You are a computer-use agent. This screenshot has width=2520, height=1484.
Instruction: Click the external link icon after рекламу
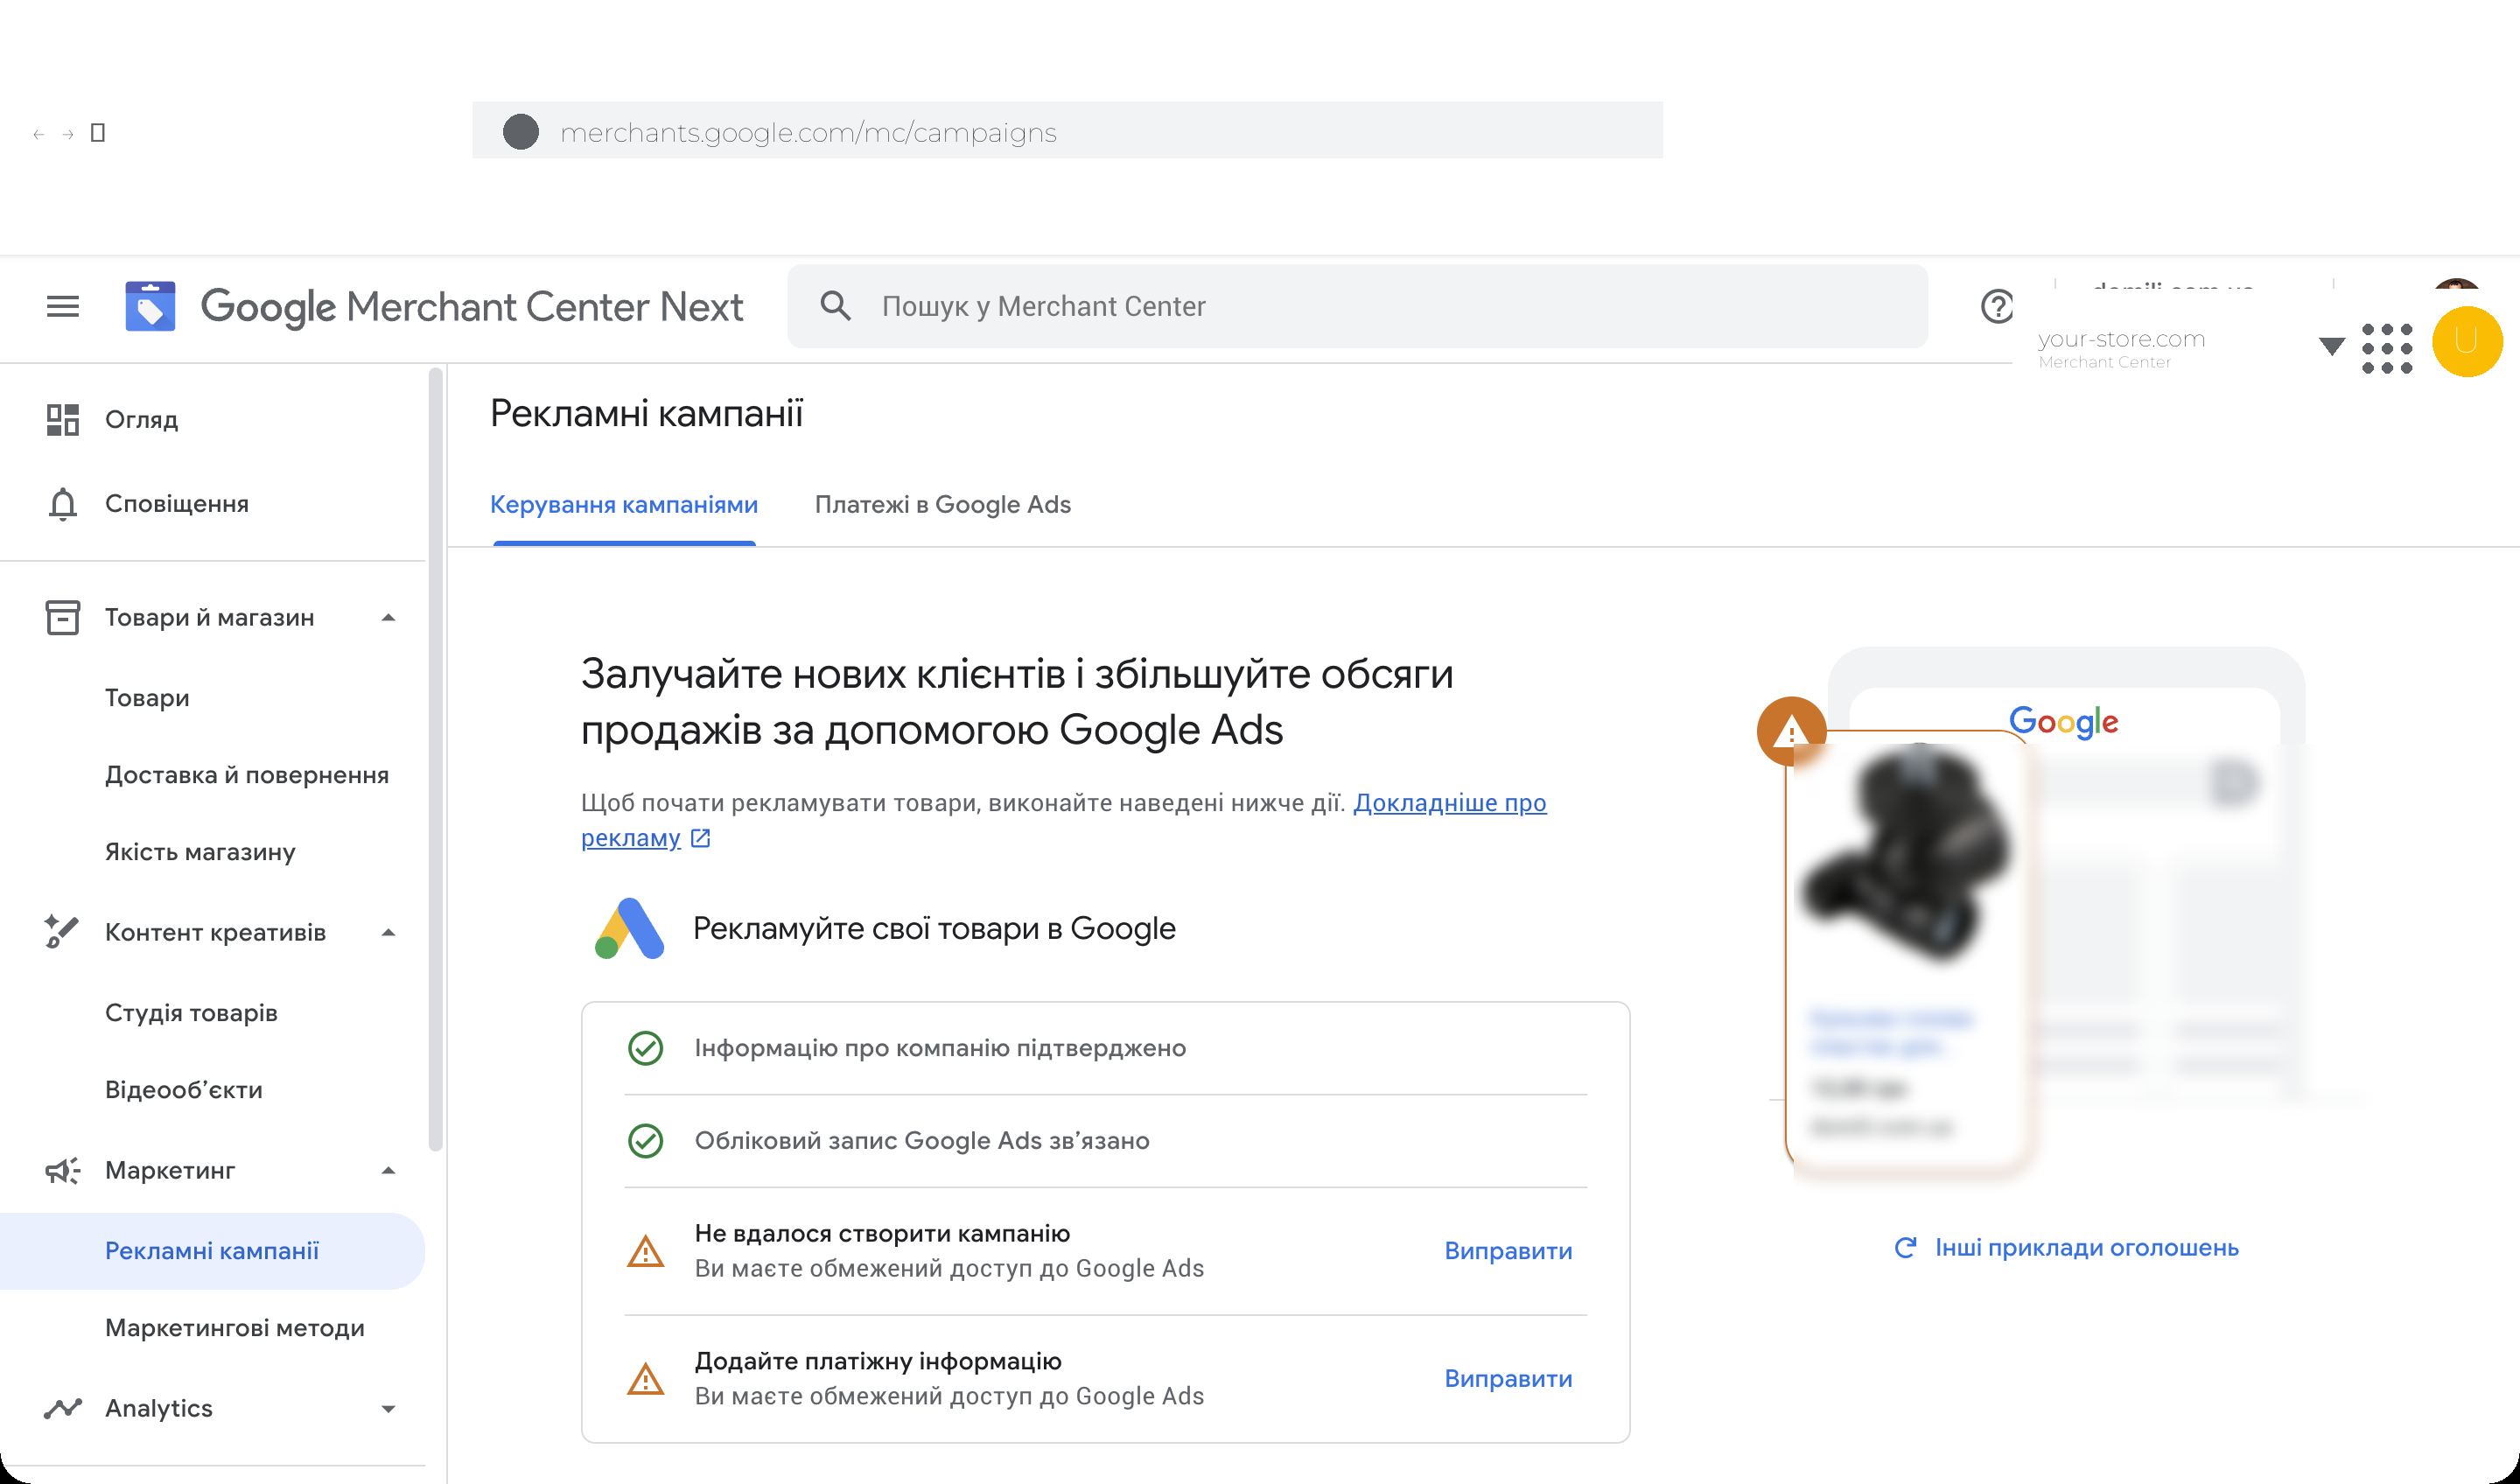701,838
